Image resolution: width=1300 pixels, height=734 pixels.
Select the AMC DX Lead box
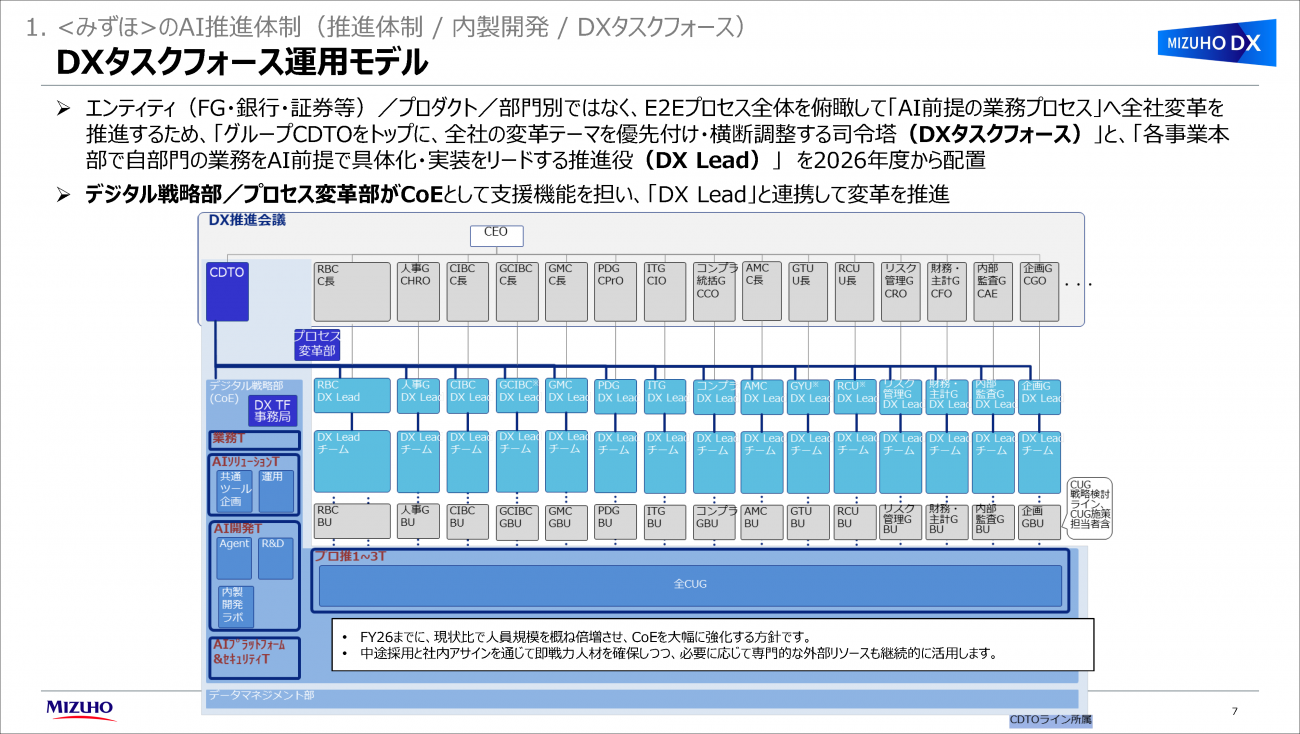(762, 397)
